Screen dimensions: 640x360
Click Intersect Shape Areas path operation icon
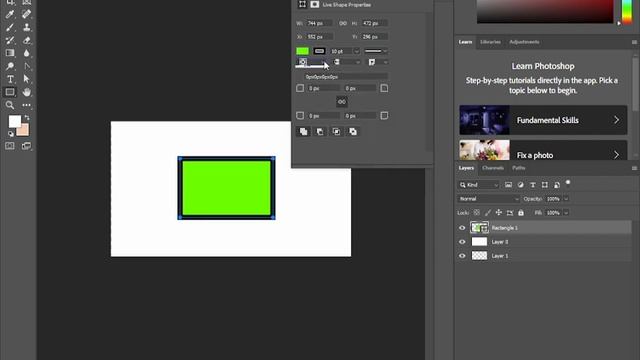(336, 132)
